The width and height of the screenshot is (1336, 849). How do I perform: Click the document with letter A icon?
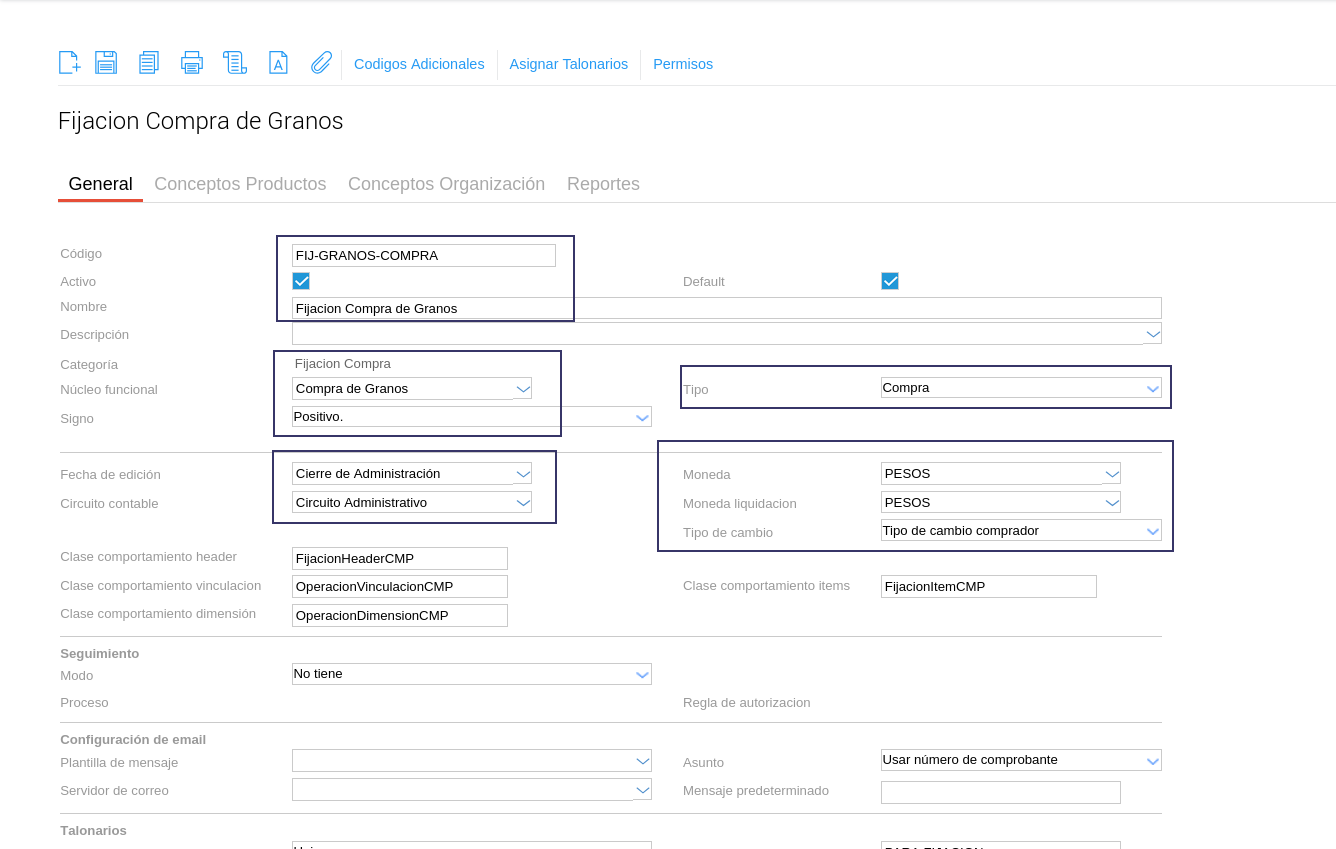pyautogui.click(x=278, y=63)
